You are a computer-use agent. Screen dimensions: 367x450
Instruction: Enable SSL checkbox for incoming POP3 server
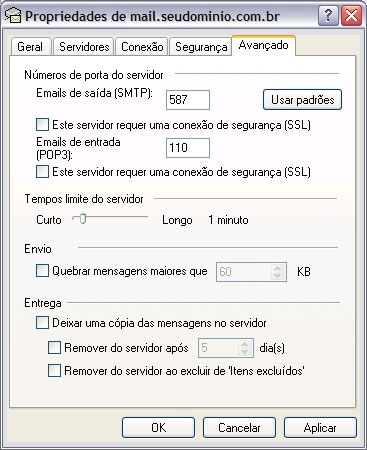[x=42, y=172]
